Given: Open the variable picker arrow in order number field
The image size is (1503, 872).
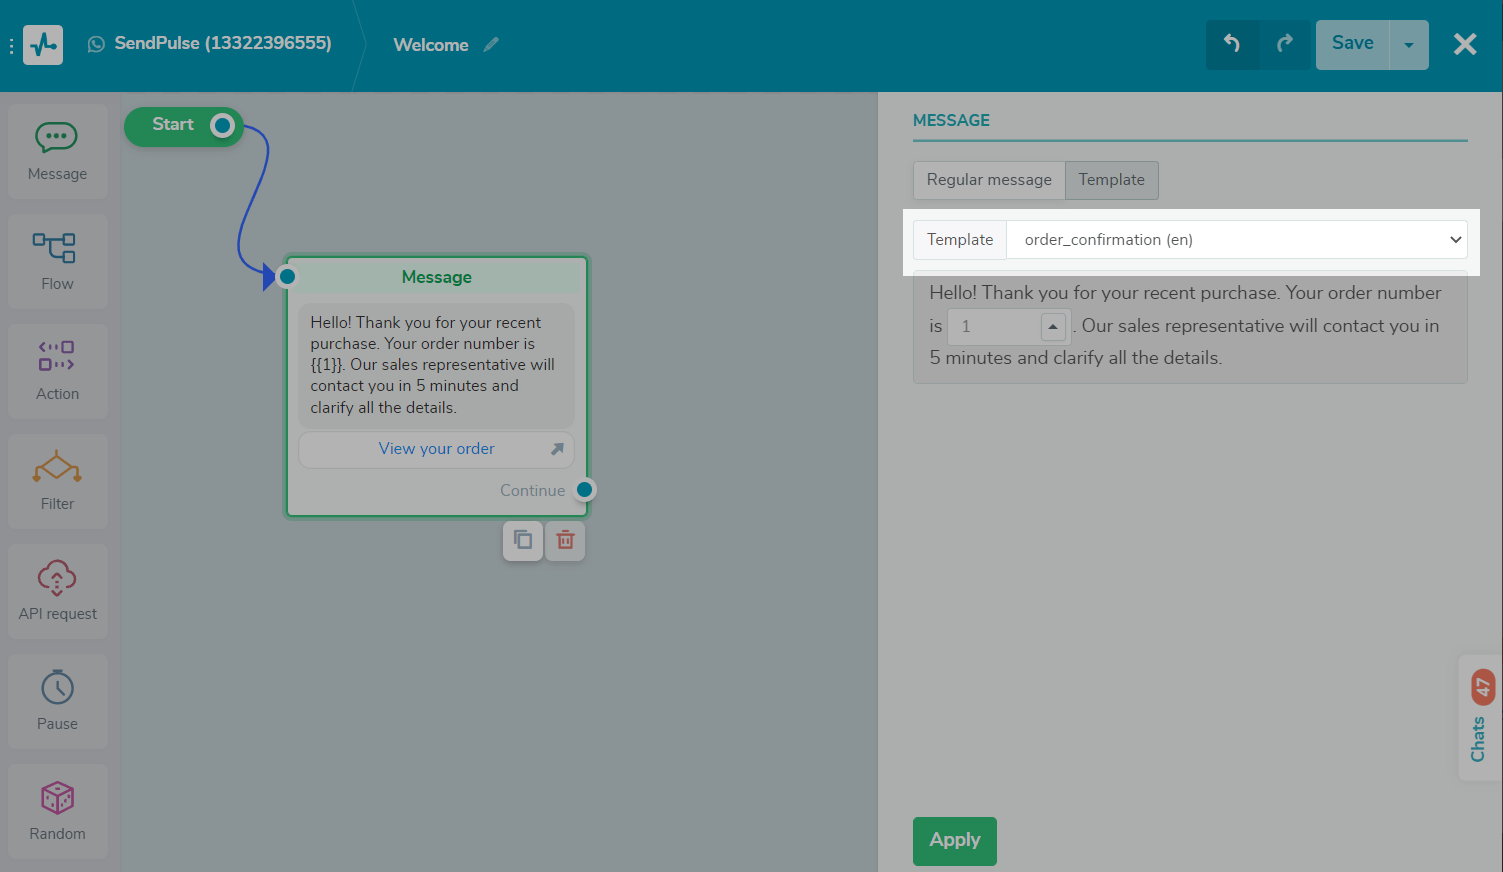Looking at the screenshot, I should tap(1053, 326).
